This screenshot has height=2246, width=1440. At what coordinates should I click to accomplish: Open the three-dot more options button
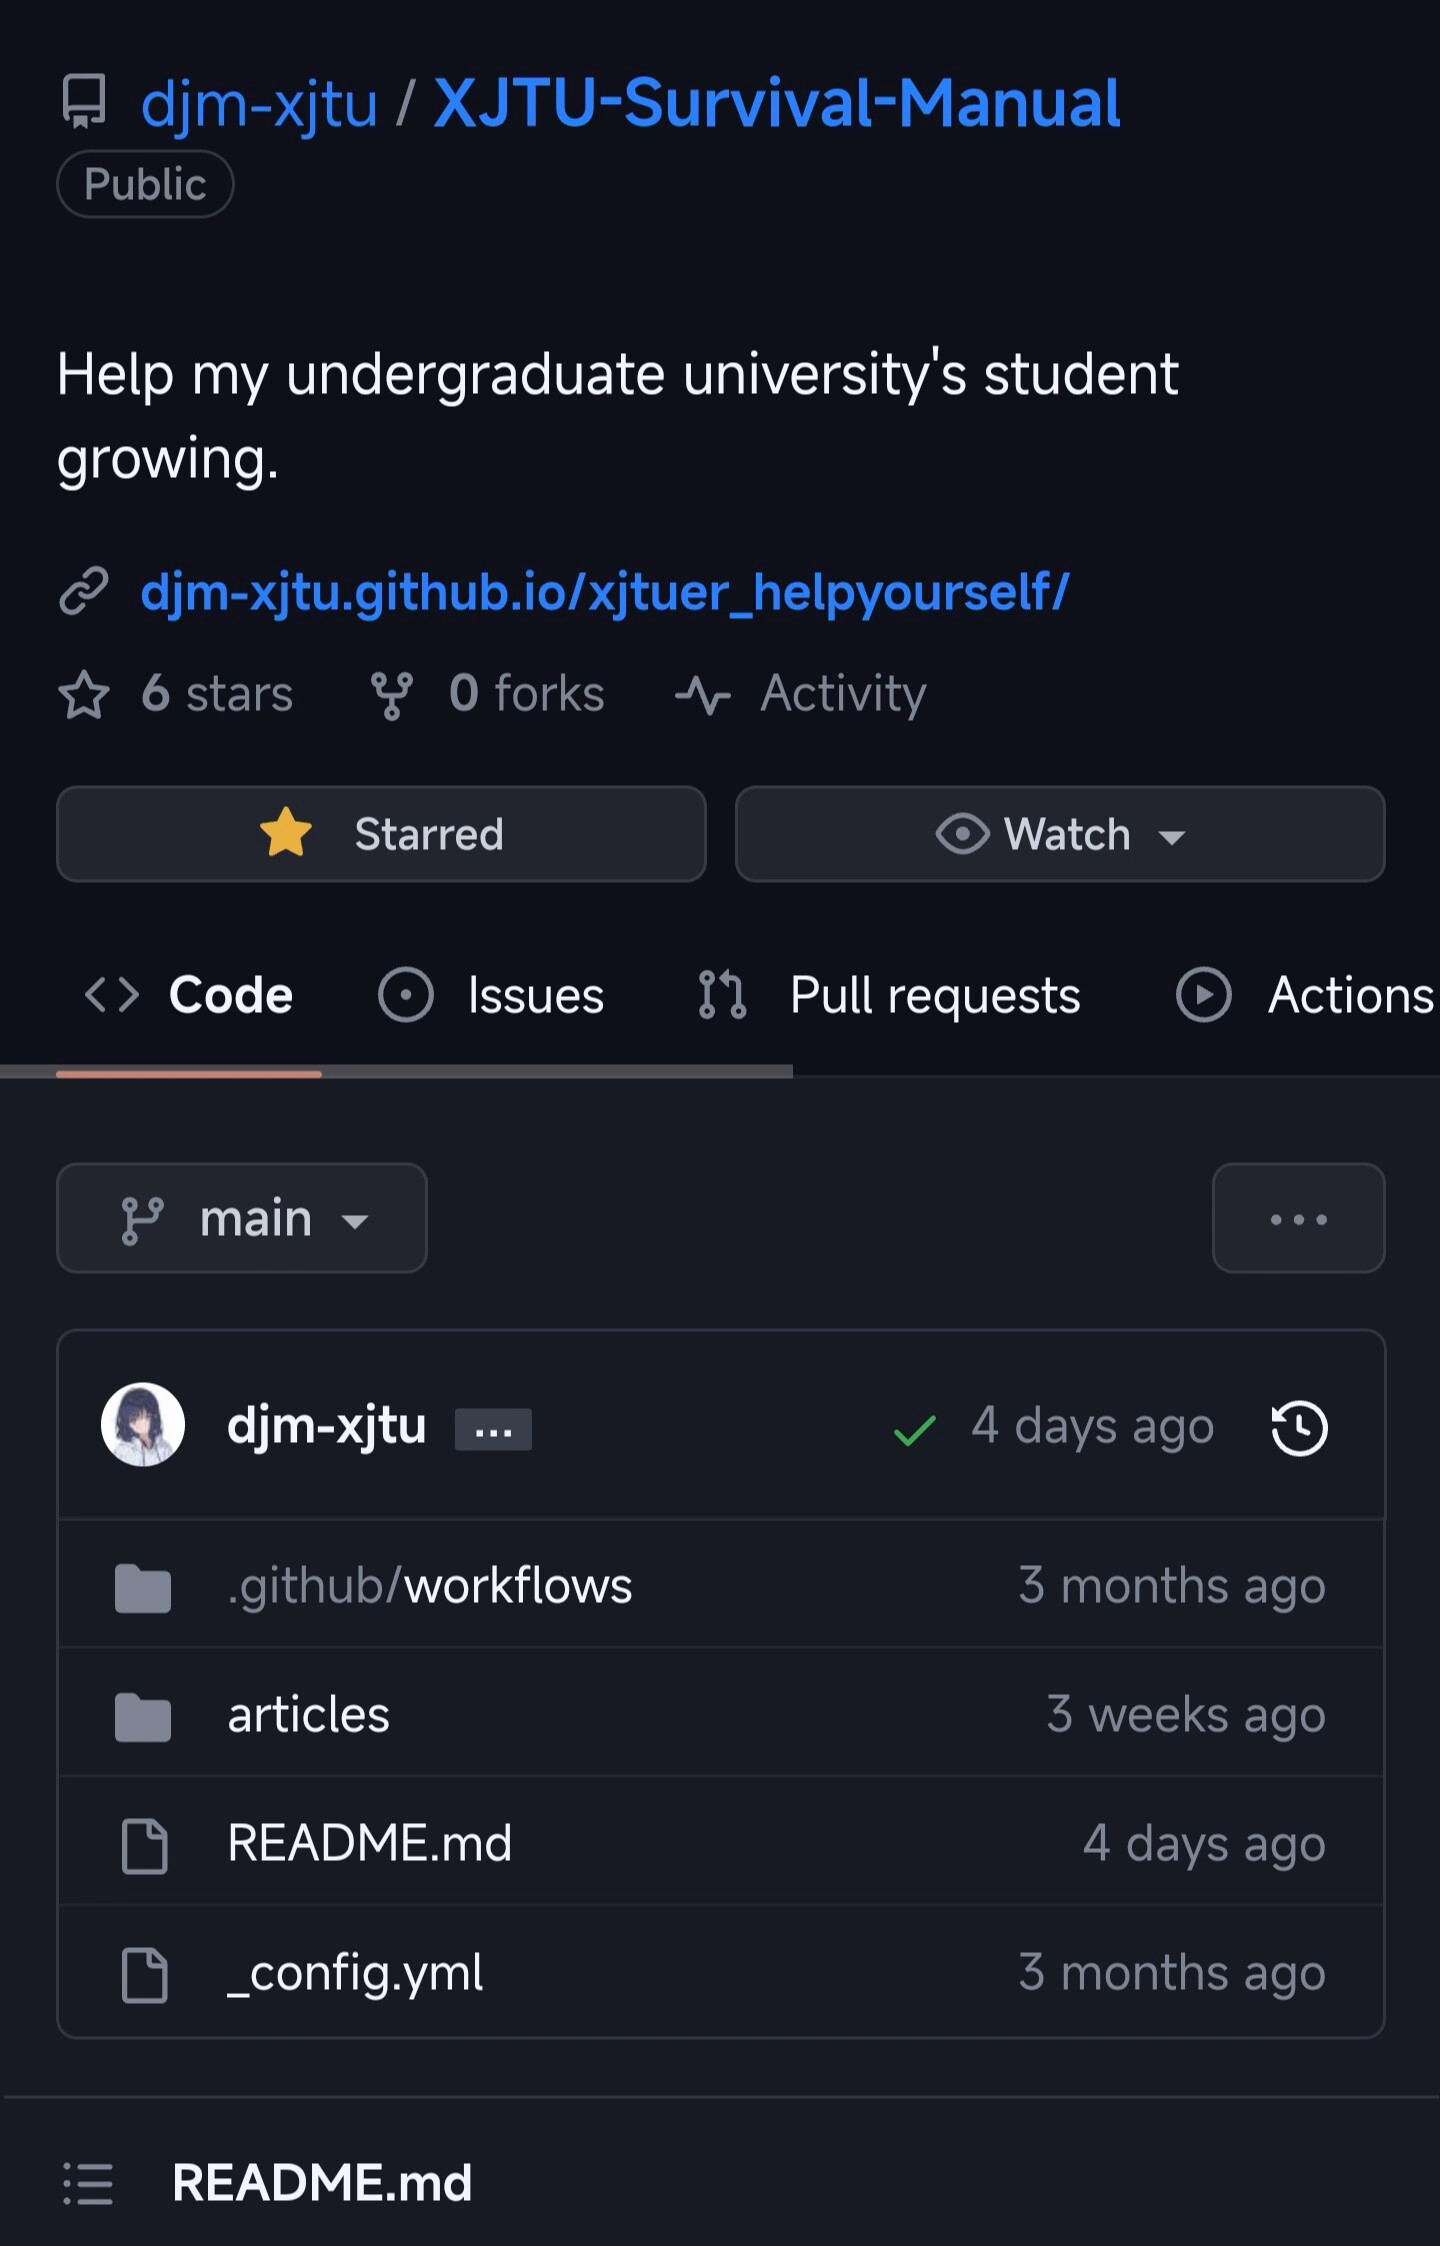click(1298, 1218)
